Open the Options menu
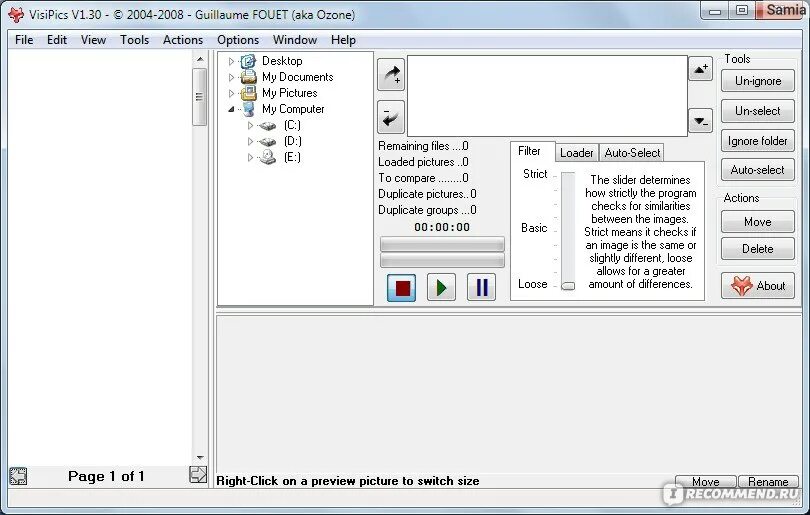The image size is (810, 515). point(238,40)
